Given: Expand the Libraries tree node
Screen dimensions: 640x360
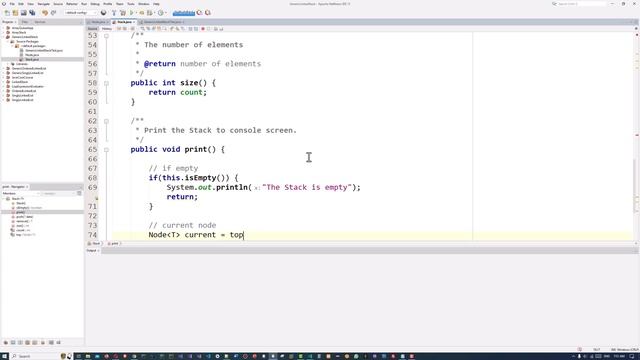Looking at the screenshot, I should pyautogui.click(x=8, y=64).
